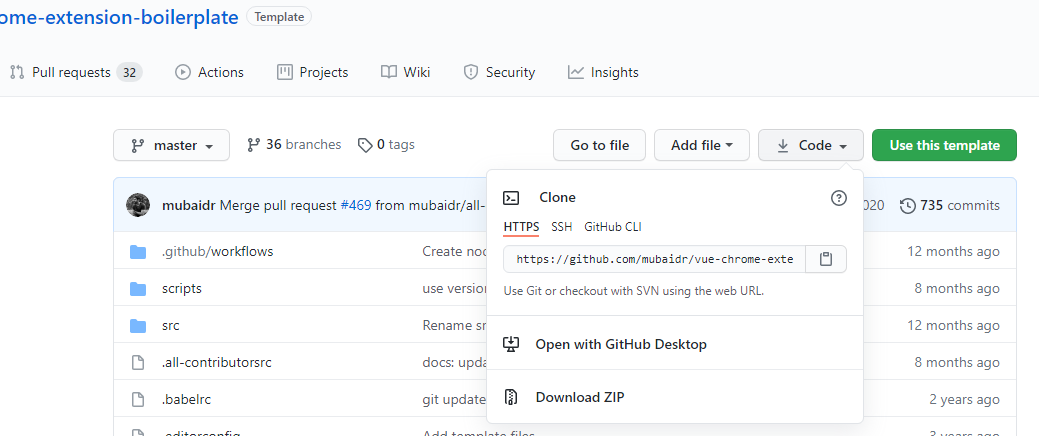The height and width of the screenshot is (436, 1039).
Task: Click the .babelrc file icon
Action: point(138,400)
